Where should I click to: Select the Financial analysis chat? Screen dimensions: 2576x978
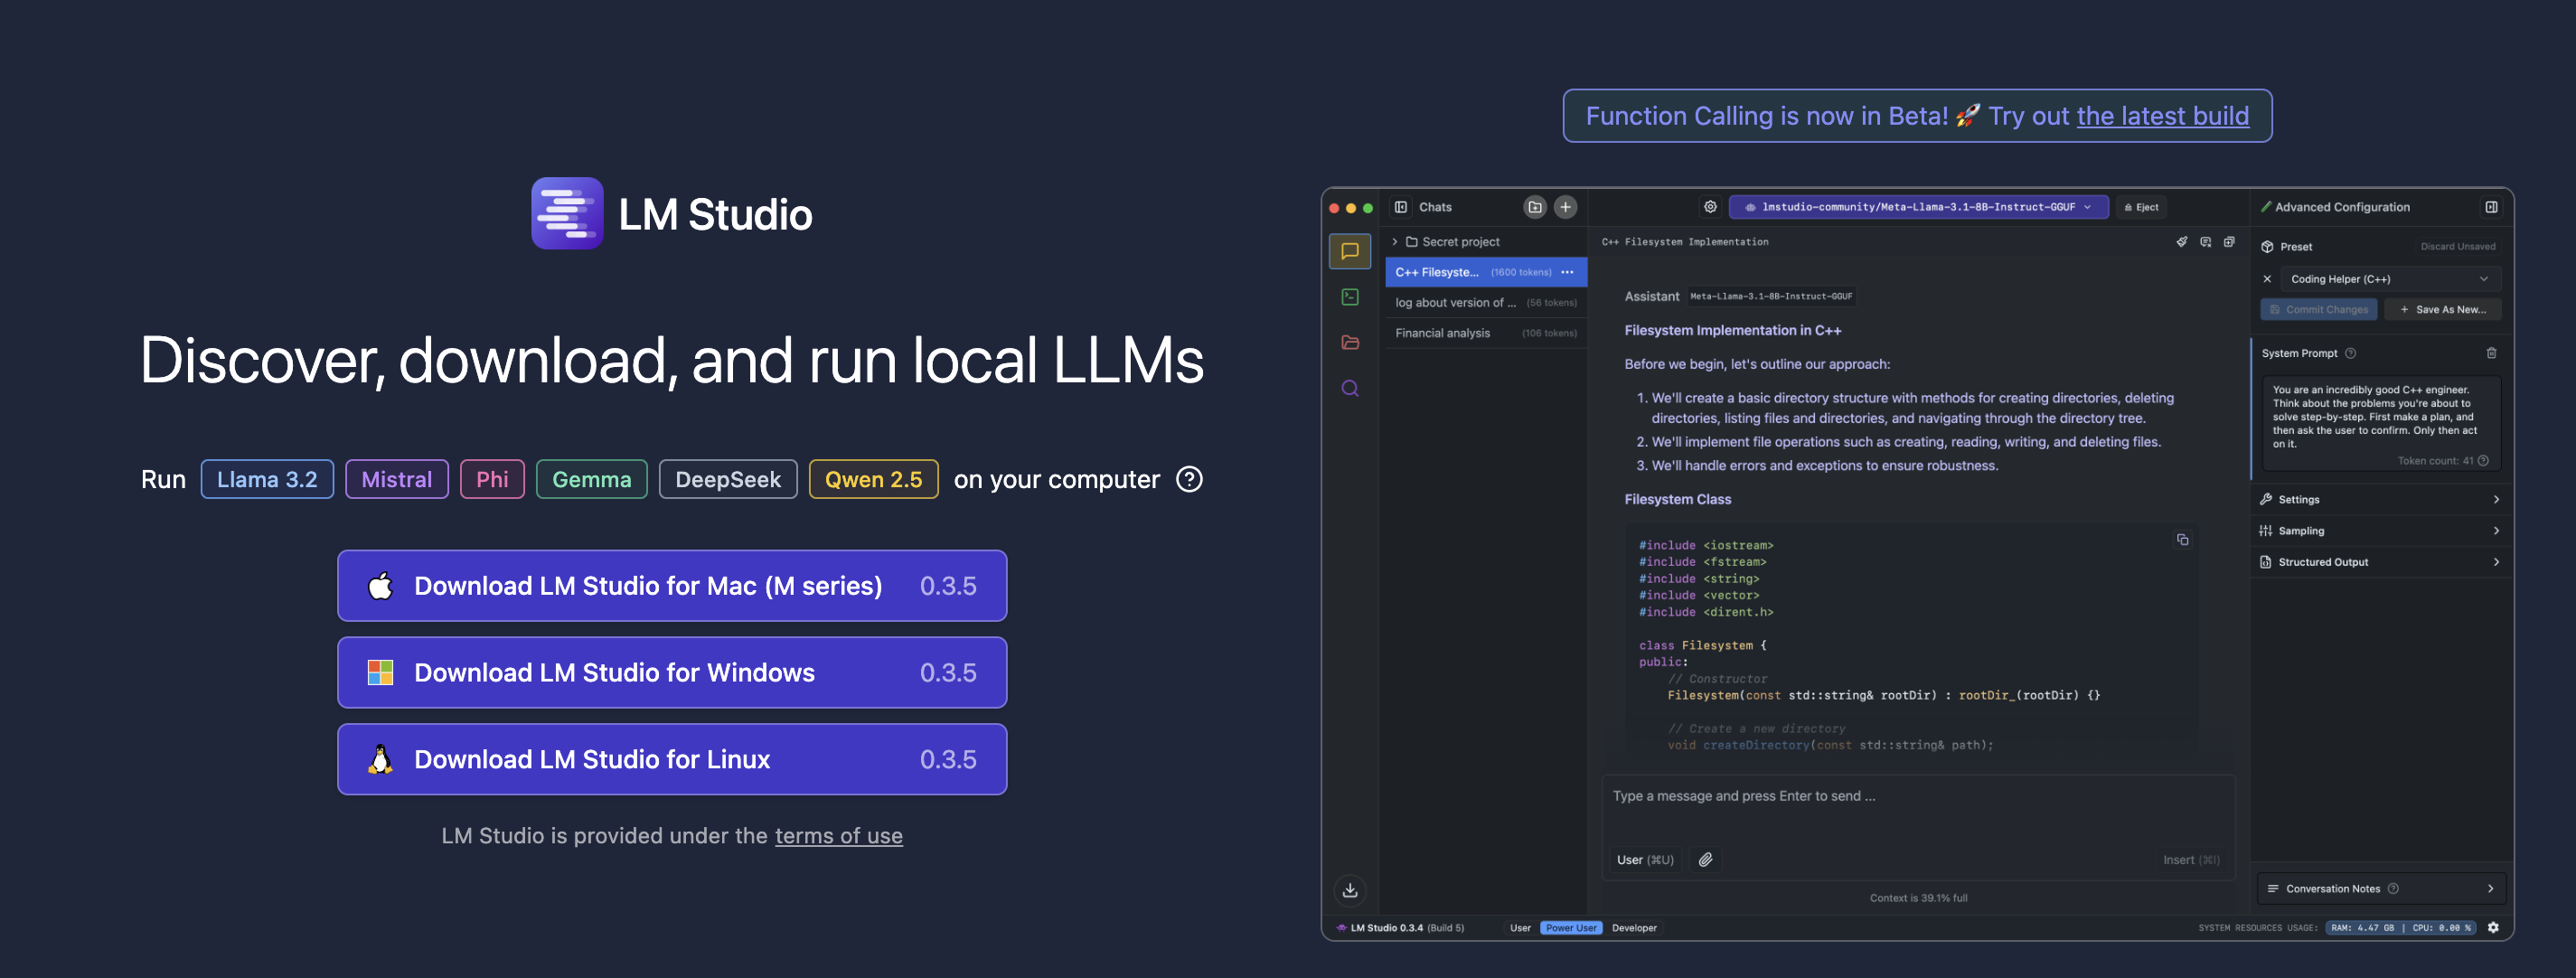1442,333
